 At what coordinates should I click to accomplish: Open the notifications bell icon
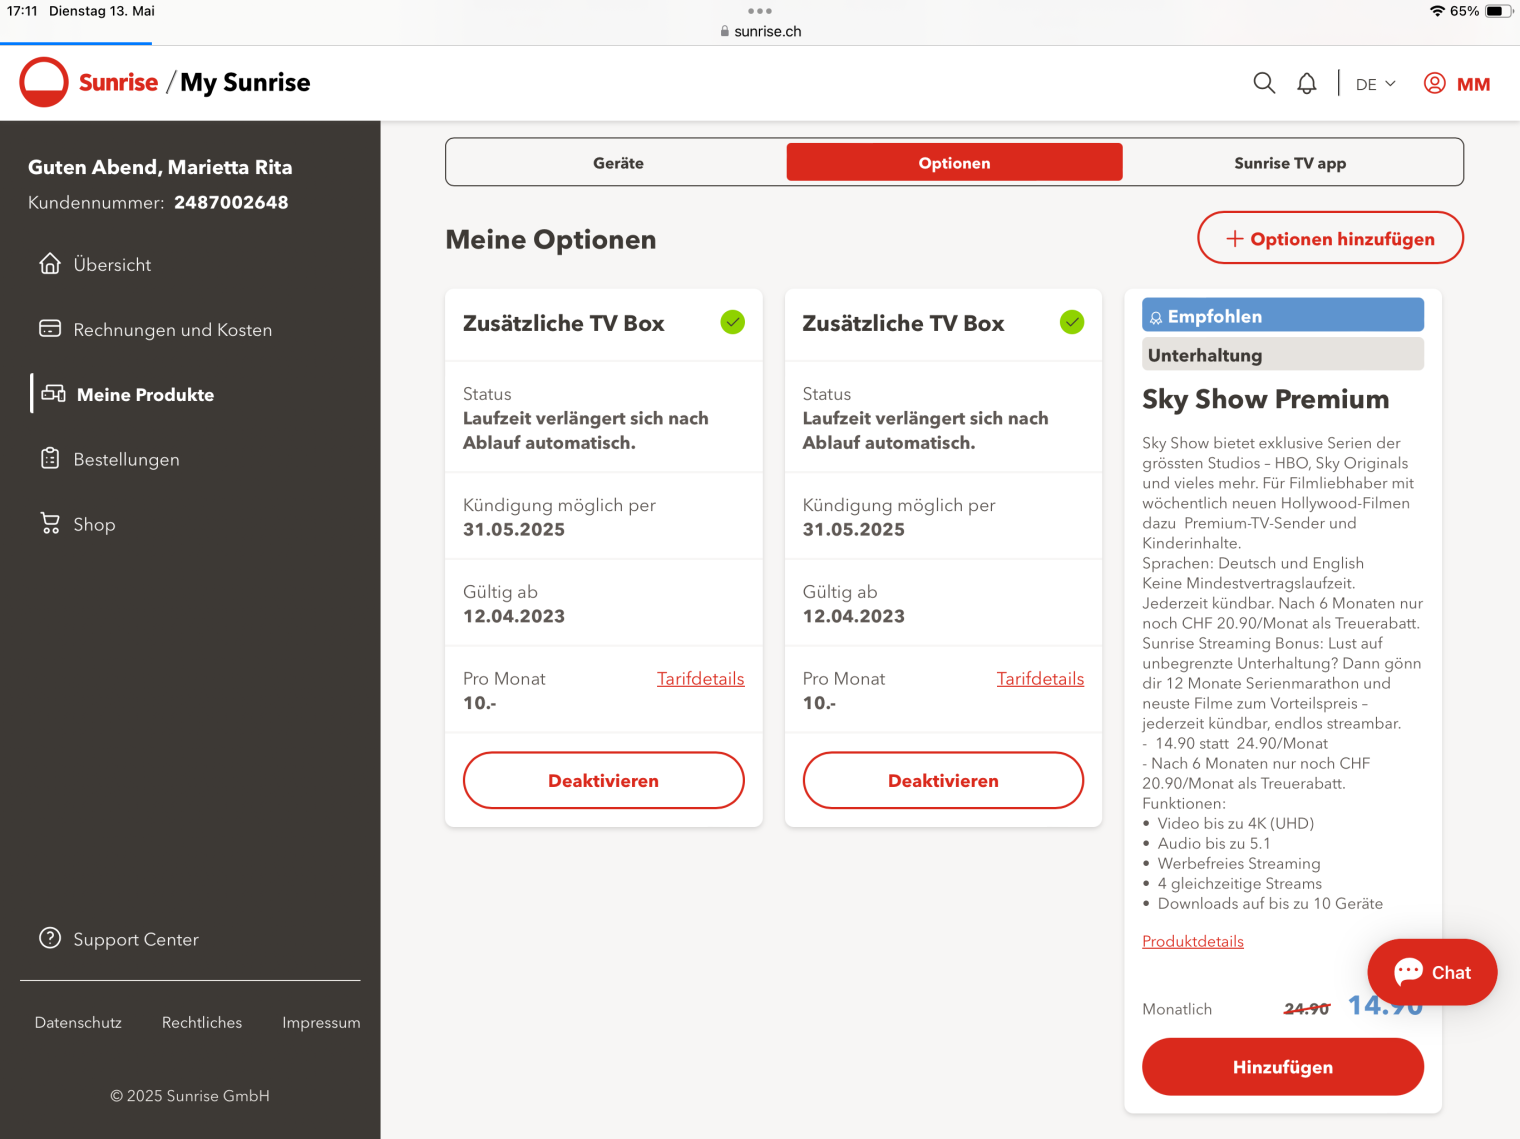pyautogui.click(x=1306, y=84)
